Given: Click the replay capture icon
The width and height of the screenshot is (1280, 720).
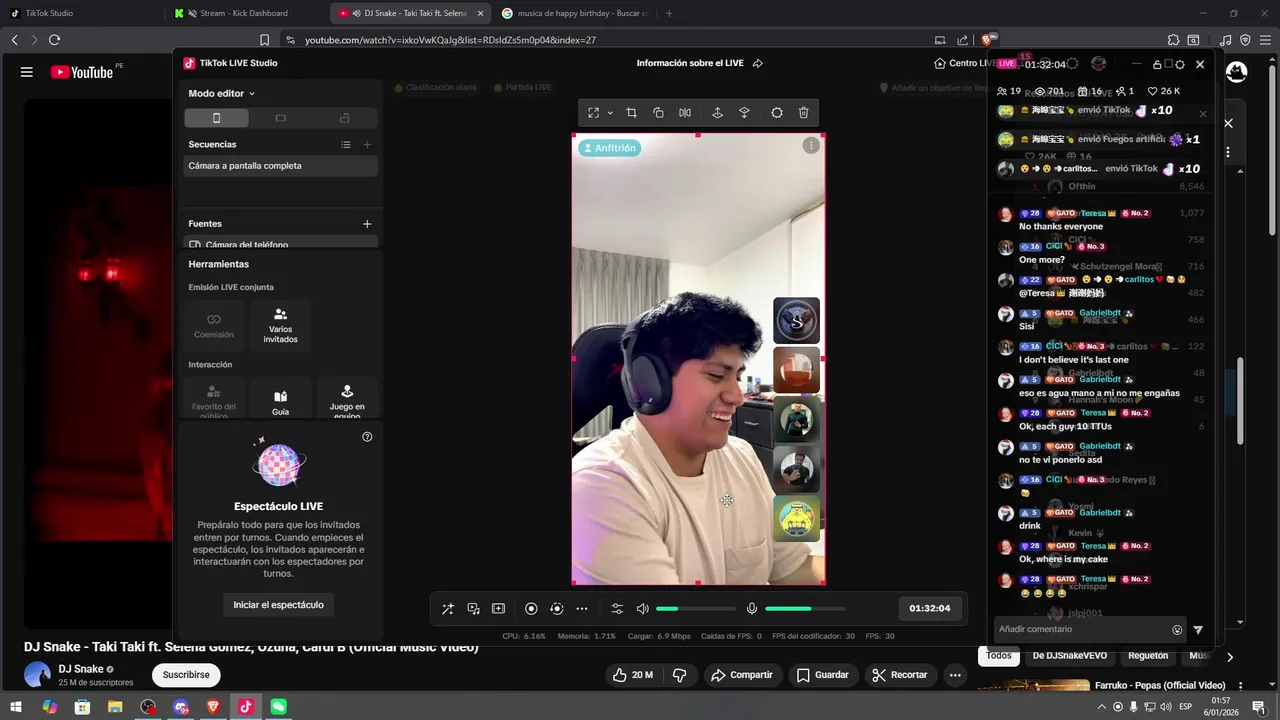Looking at the screenshot, I should [557, 608].
